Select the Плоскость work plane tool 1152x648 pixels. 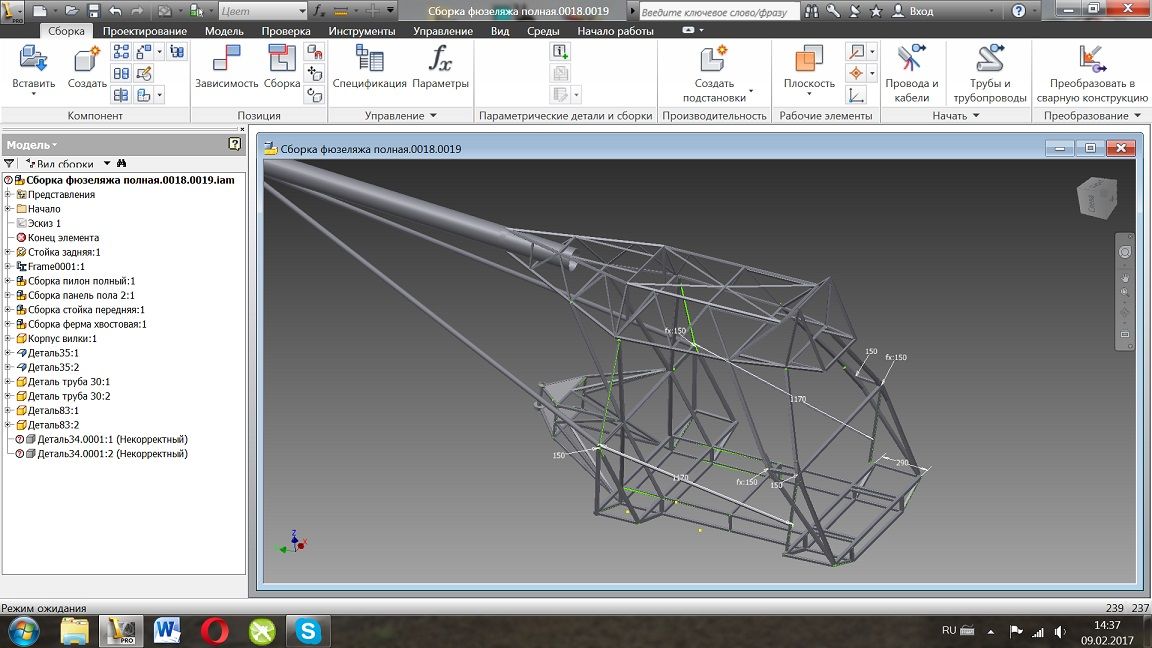[x=808, y=62]
